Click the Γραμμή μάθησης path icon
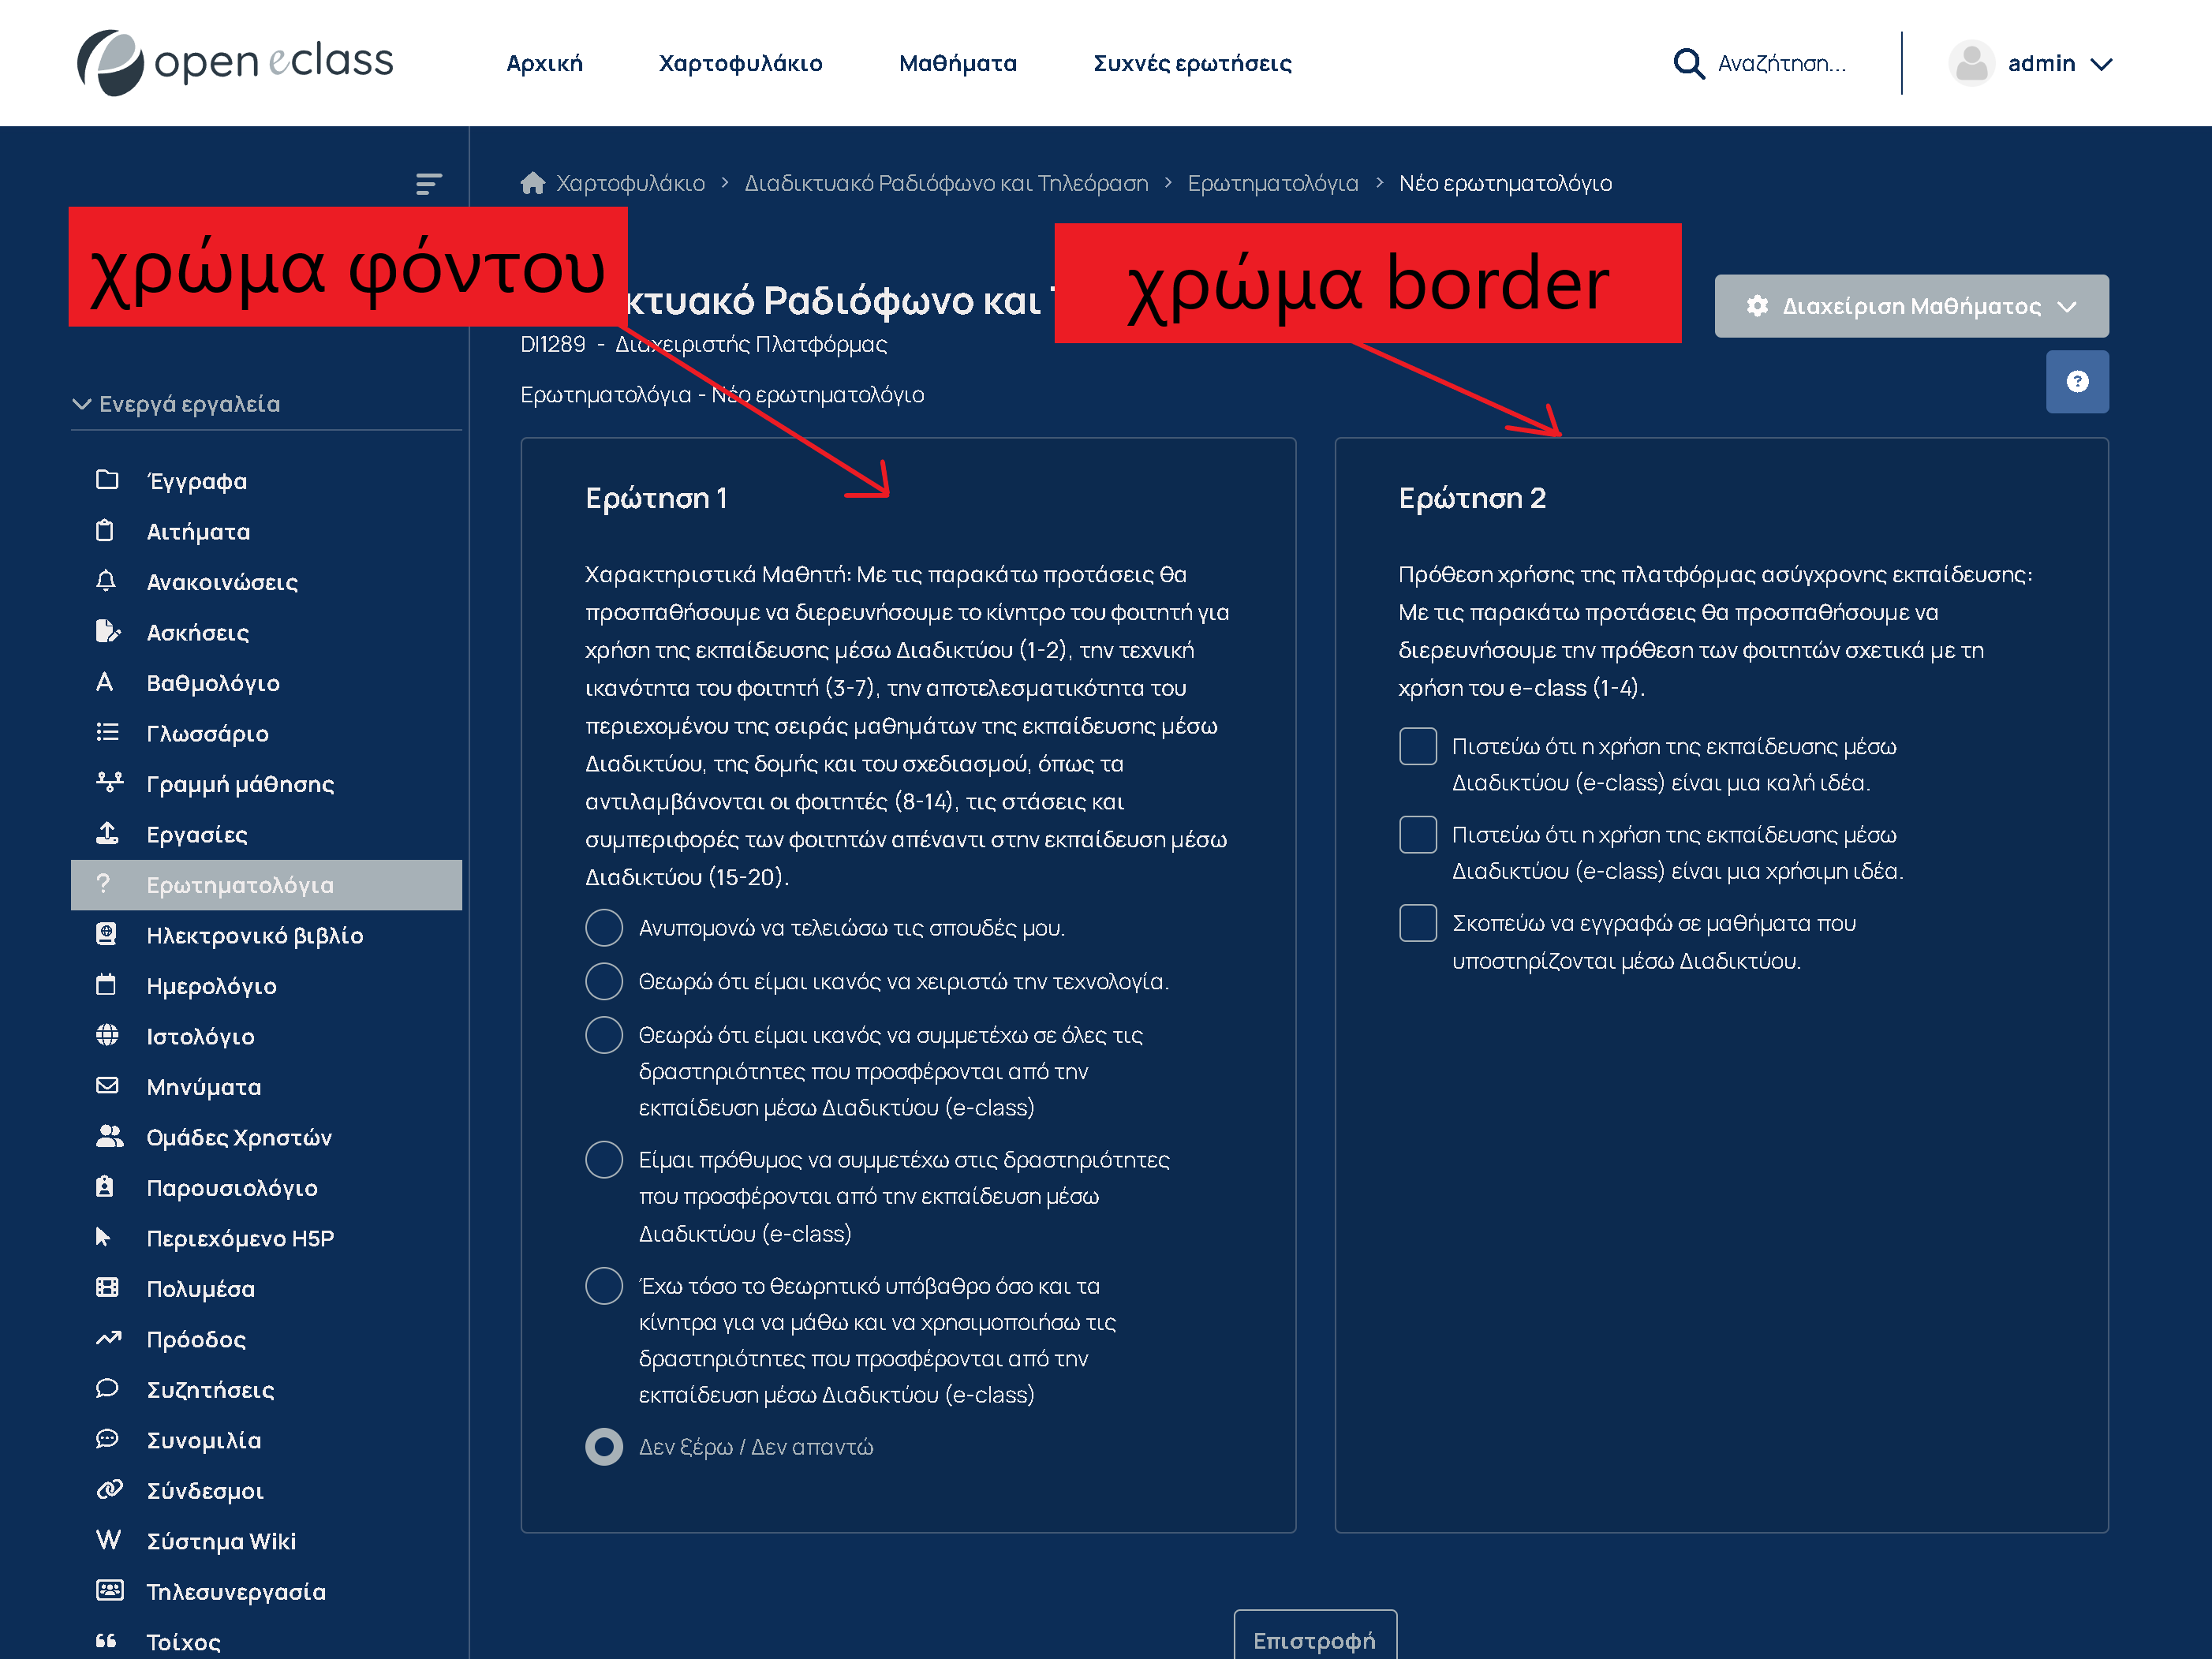The width and height of the screenshot is (2212, 1659). 109,782
